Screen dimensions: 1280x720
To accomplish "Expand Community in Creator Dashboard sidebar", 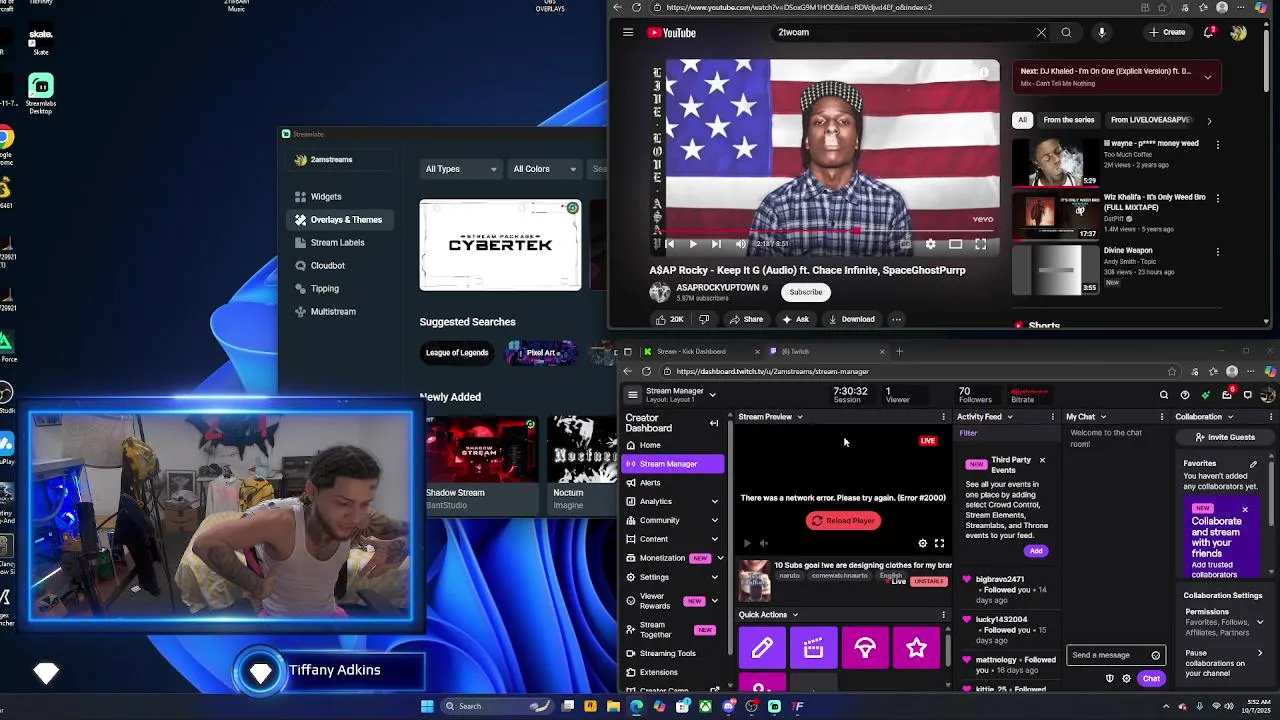I will coord(714,520).
